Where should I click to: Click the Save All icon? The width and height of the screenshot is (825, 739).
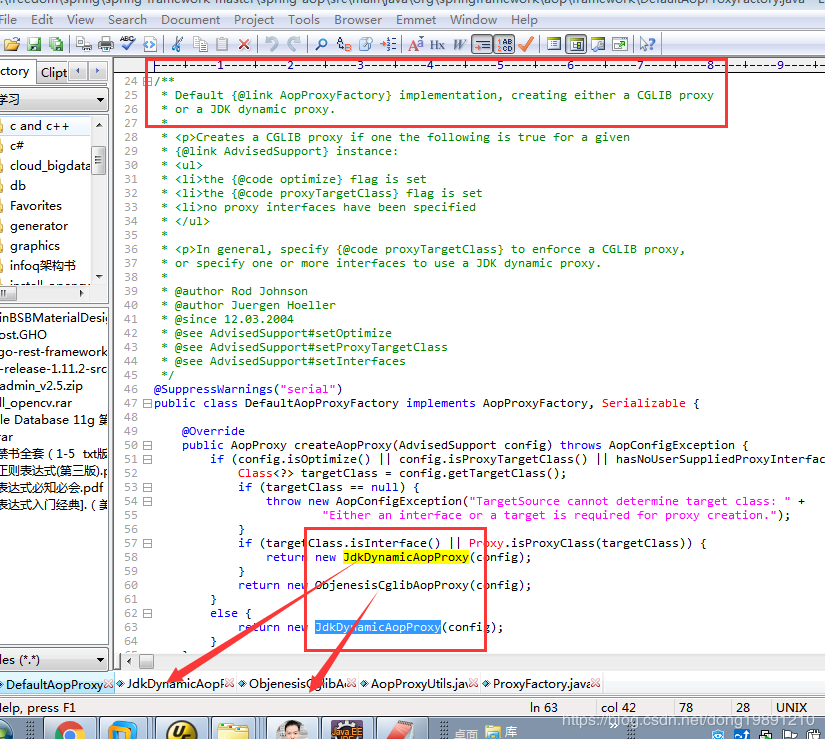click(x=56, y=44)
